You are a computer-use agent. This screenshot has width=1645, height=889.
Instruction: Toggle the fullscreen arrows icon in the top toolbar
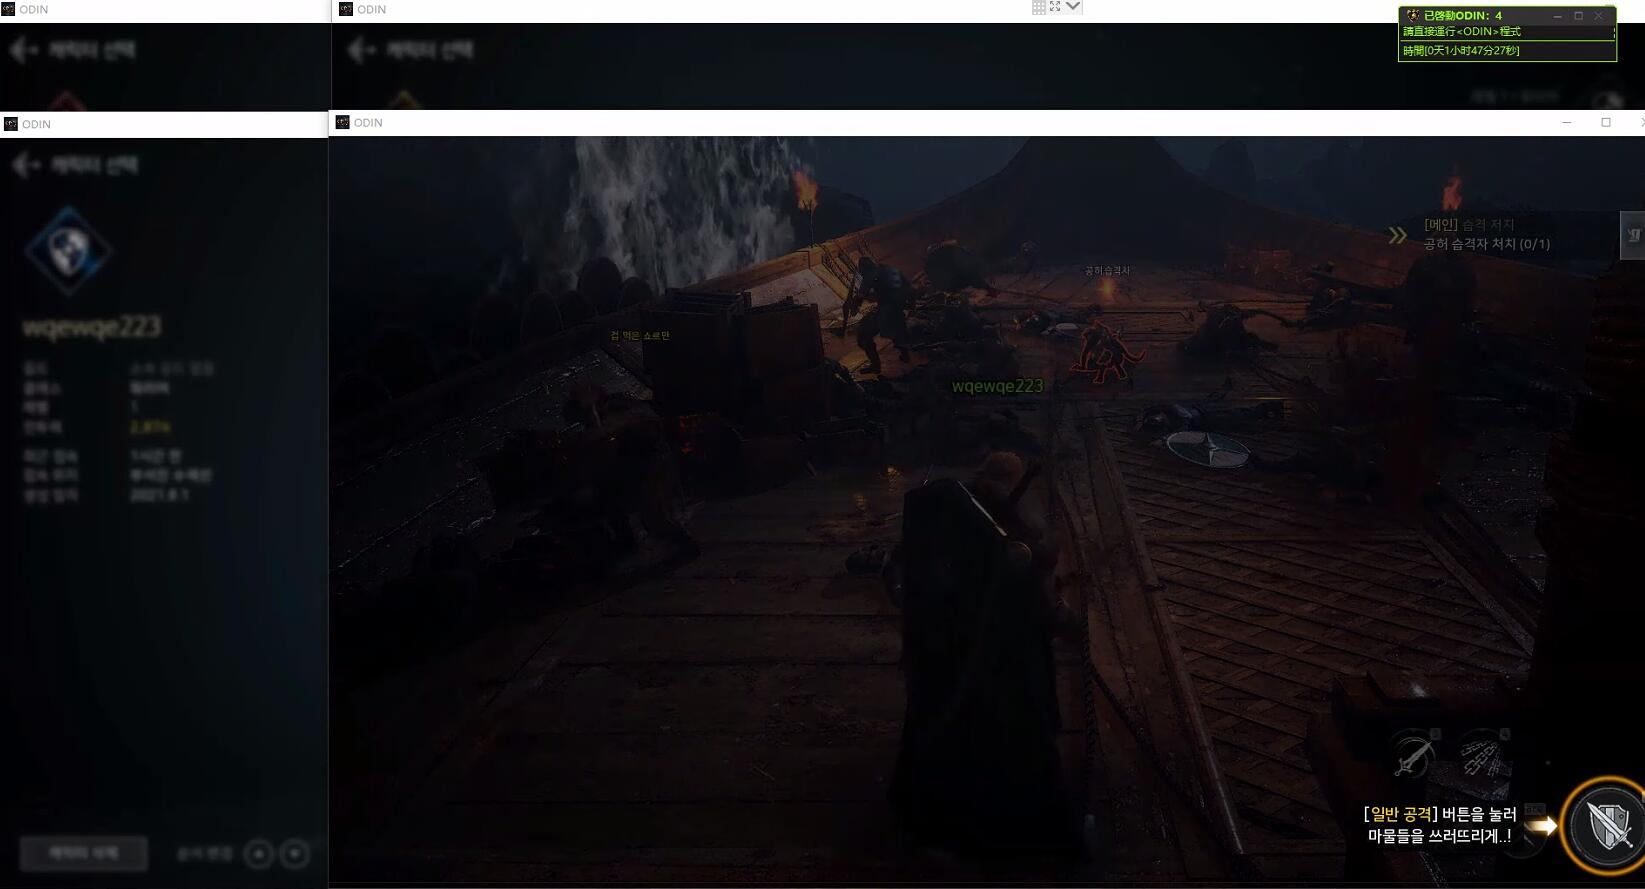(x=1055, y=6)
